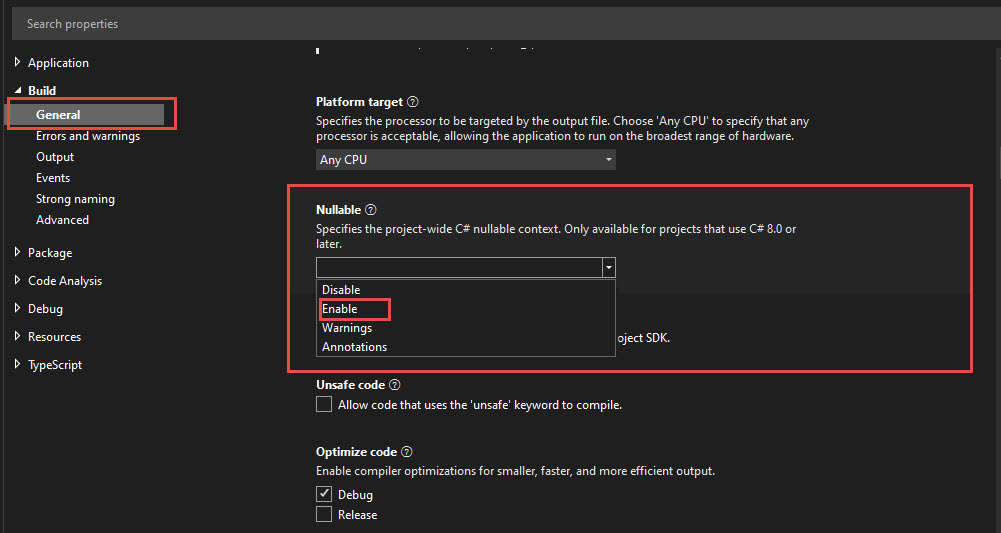Click the help icon beside Unsafe code
This screenshot has width=1001, height=533.
click(x=394, y=385)
